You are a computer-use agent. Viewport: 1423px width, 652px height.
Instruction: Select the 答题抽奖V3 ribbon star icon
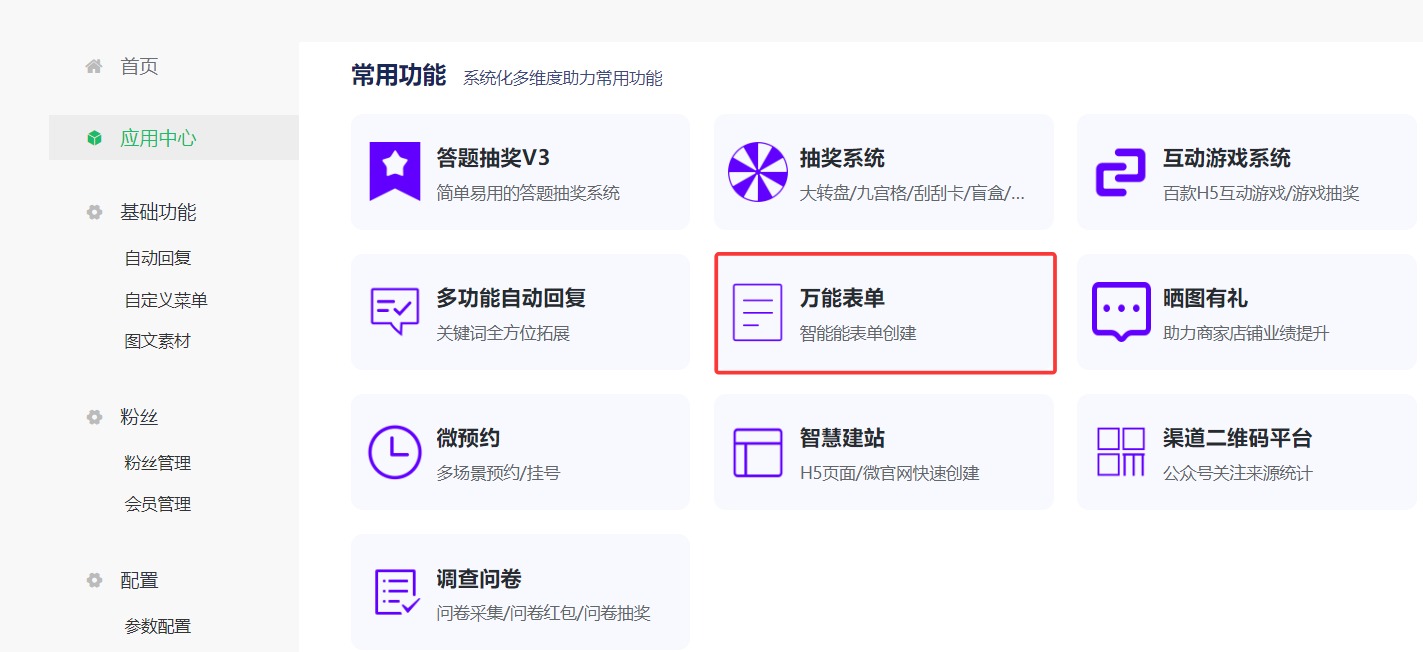(x=394, y=171)
